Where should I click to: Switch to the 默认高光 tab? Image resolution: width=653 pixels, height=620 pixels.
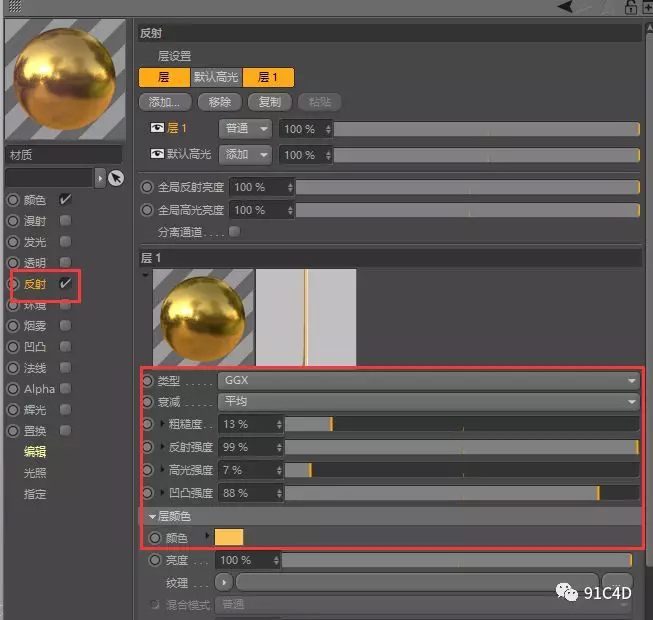tap(217, 77)
